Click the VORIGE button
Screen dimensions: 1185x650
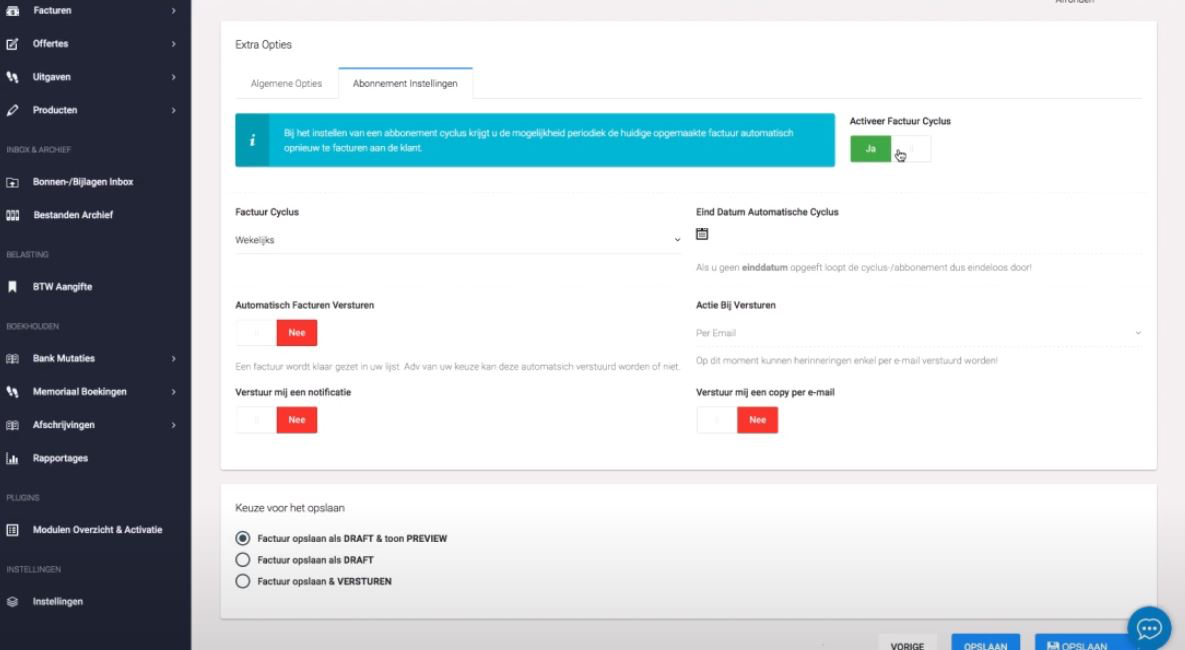[x=907, y=643]
